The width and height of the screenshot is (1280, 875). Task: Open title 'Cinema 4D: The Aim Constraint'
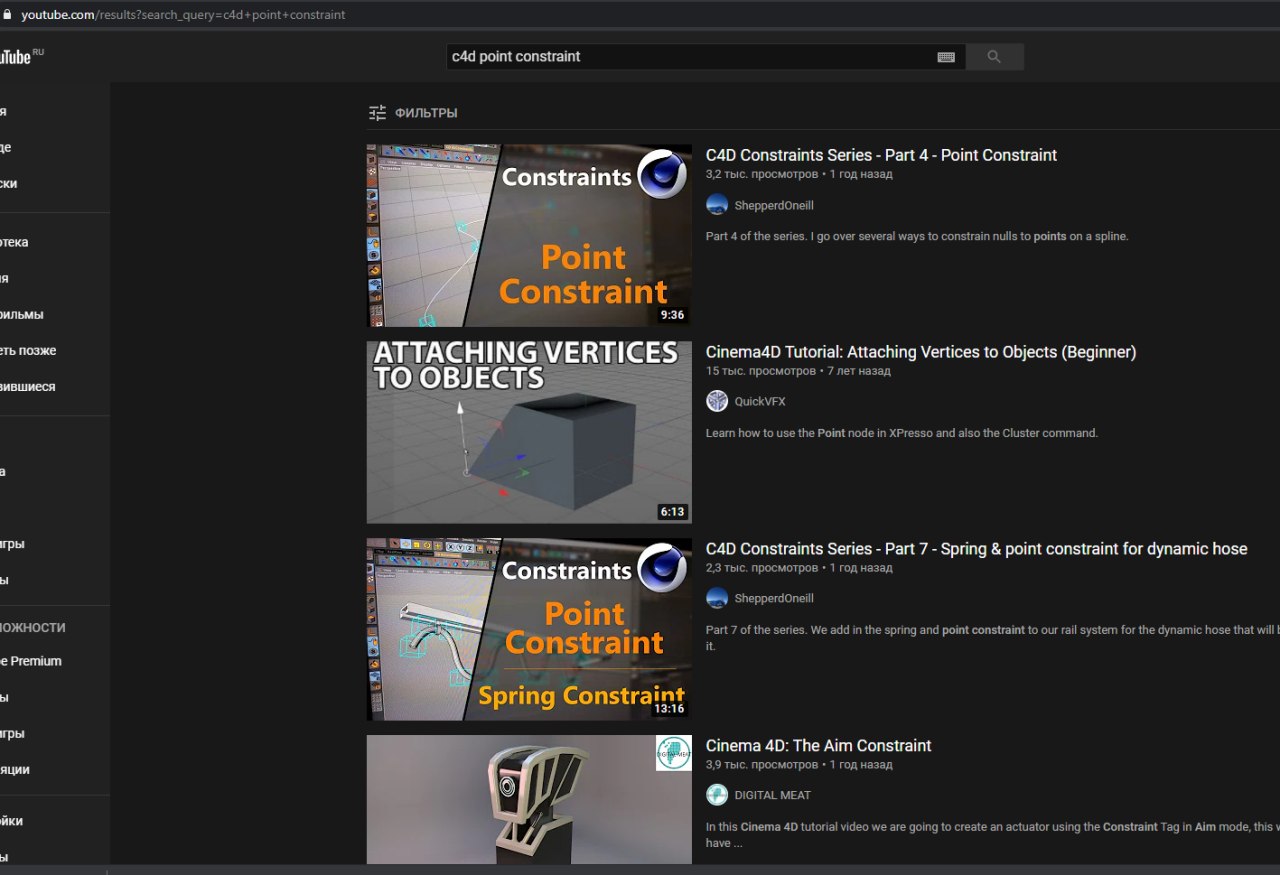pyautogui.click(x=818, y=746)
